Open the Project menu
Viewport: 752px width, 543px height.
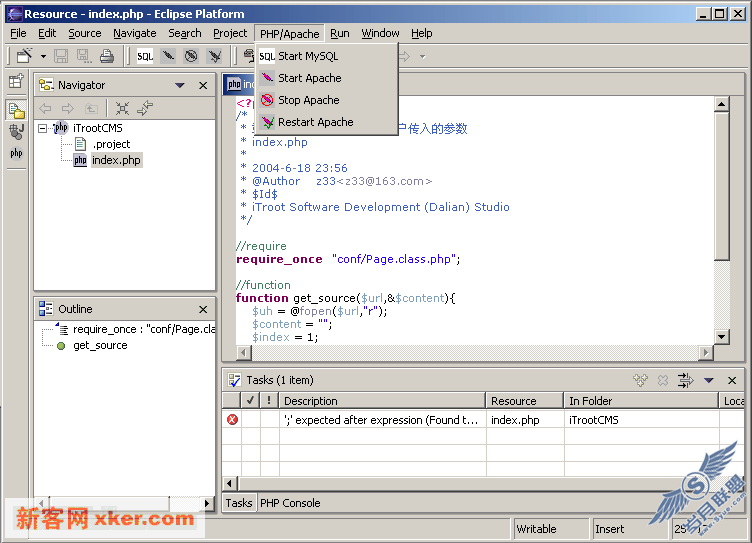[230, 33]
